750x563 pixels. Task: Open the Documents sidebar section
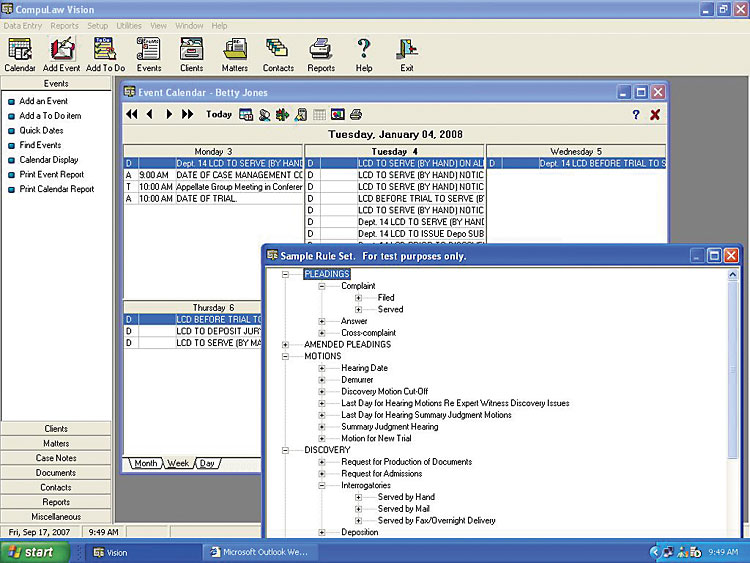pos(56,473)
